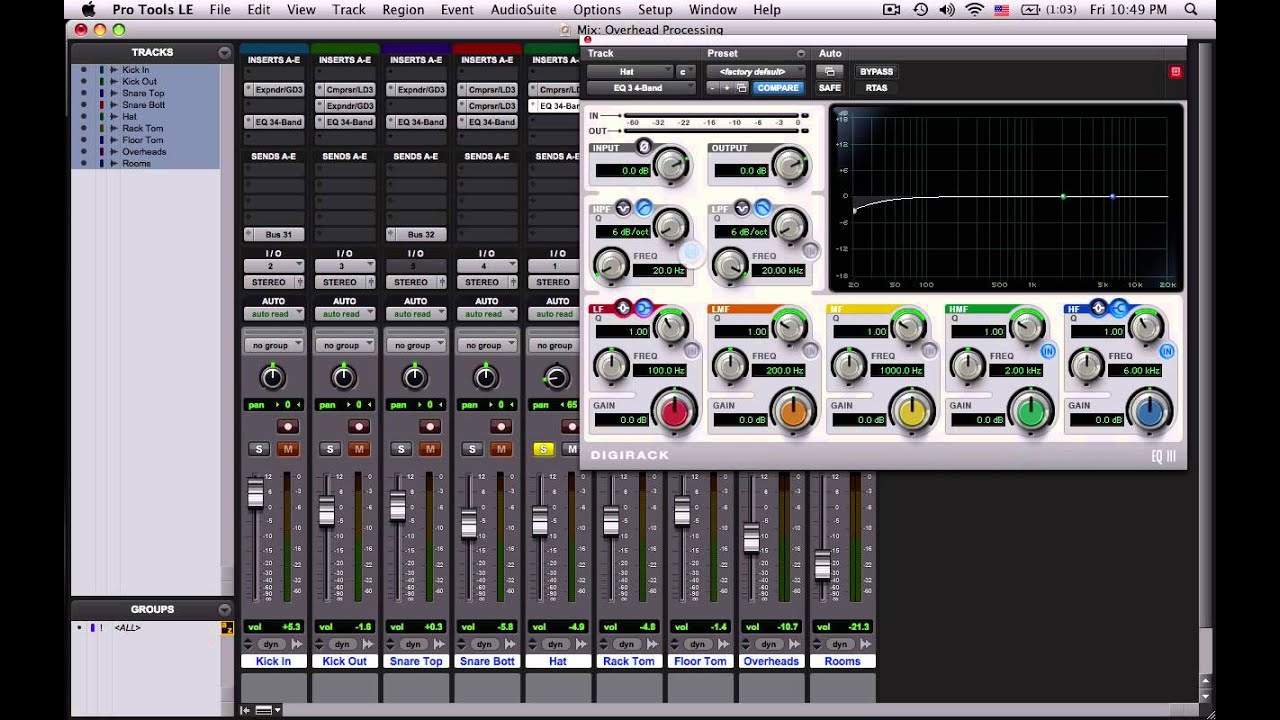Select the HPF high-pass curve icon
Image resolution: width=1280 pixels, height=720 pixels.
point(644,208)
